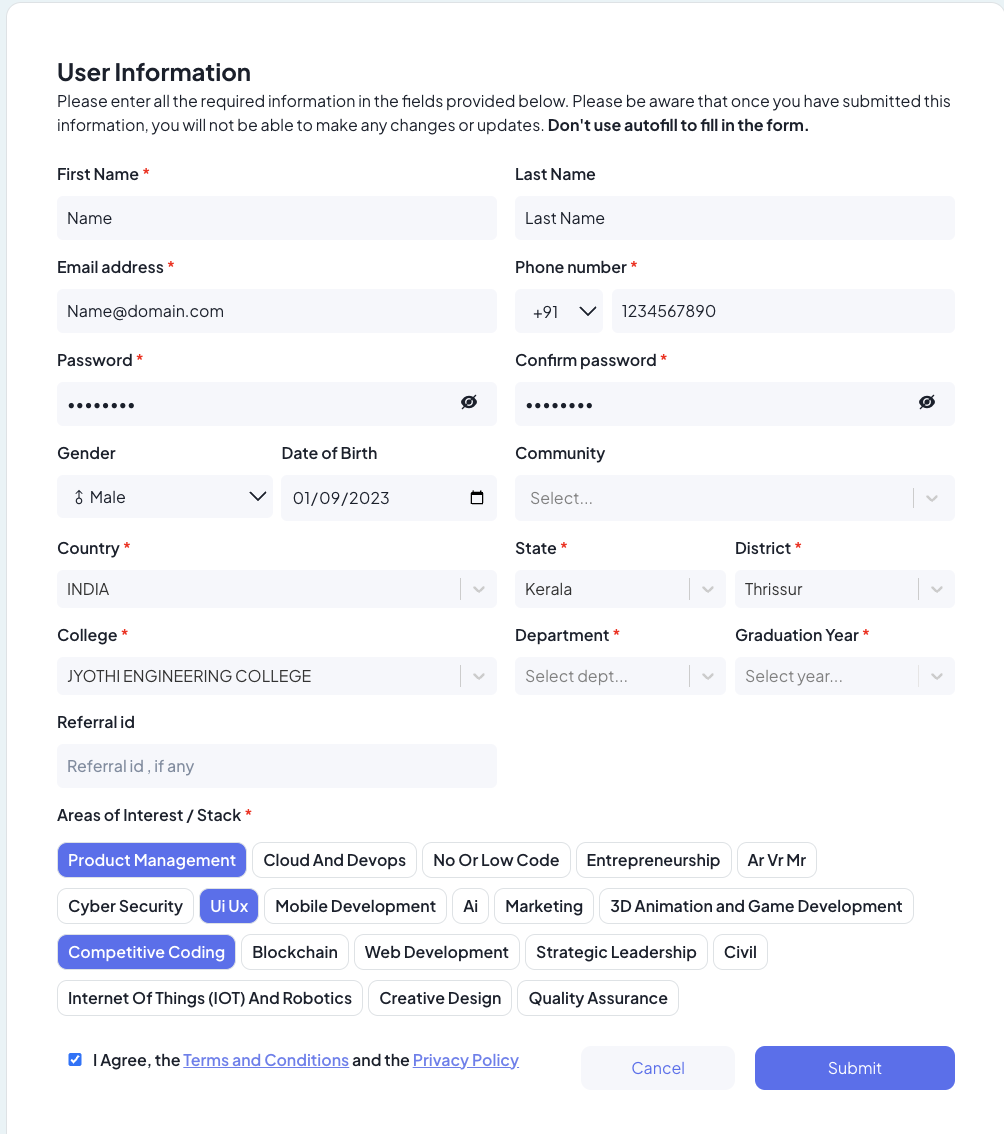Show the Password field's hidden text
The image size is (1004, 1134).
(x=469, y=402)
